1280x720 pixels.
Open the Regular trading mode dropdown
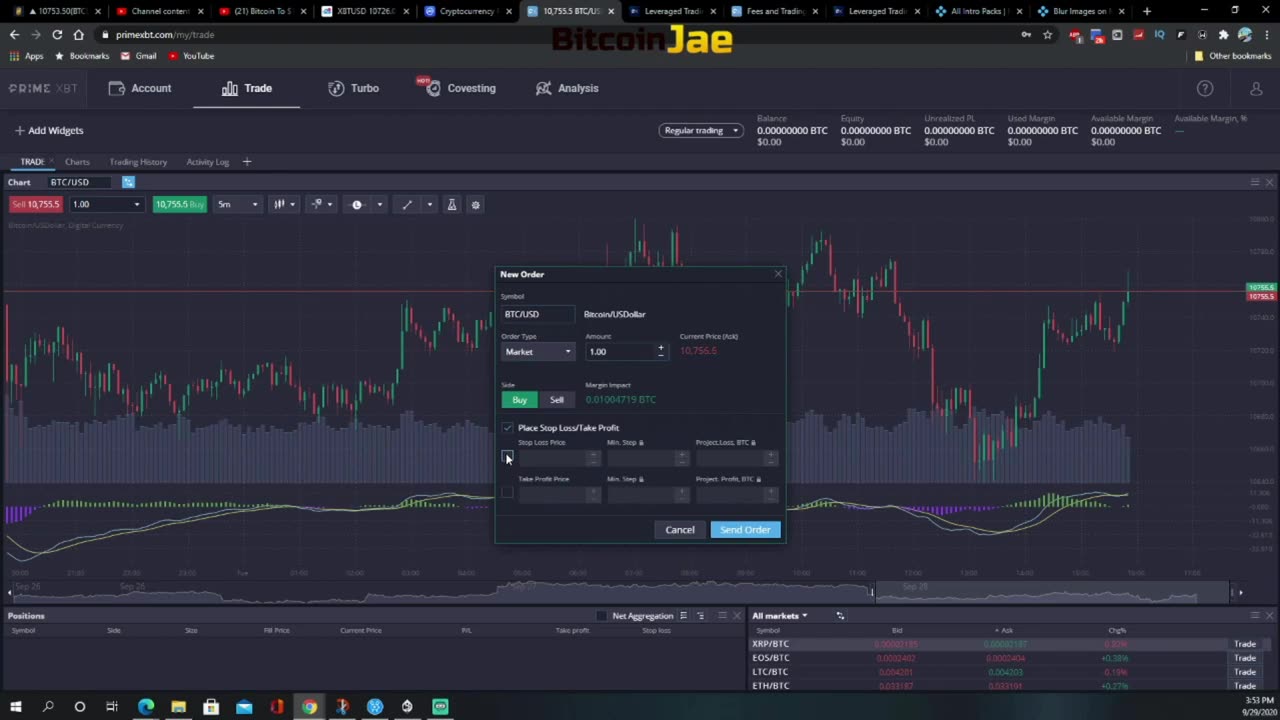[701, 130]
